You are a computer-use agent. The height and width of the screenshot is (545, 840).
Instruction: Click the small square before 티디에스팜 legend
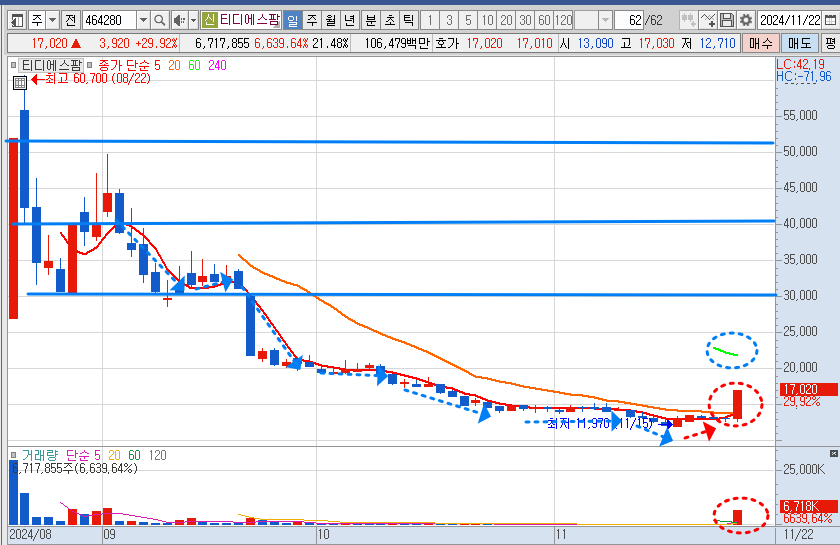(x=13, y=65)
